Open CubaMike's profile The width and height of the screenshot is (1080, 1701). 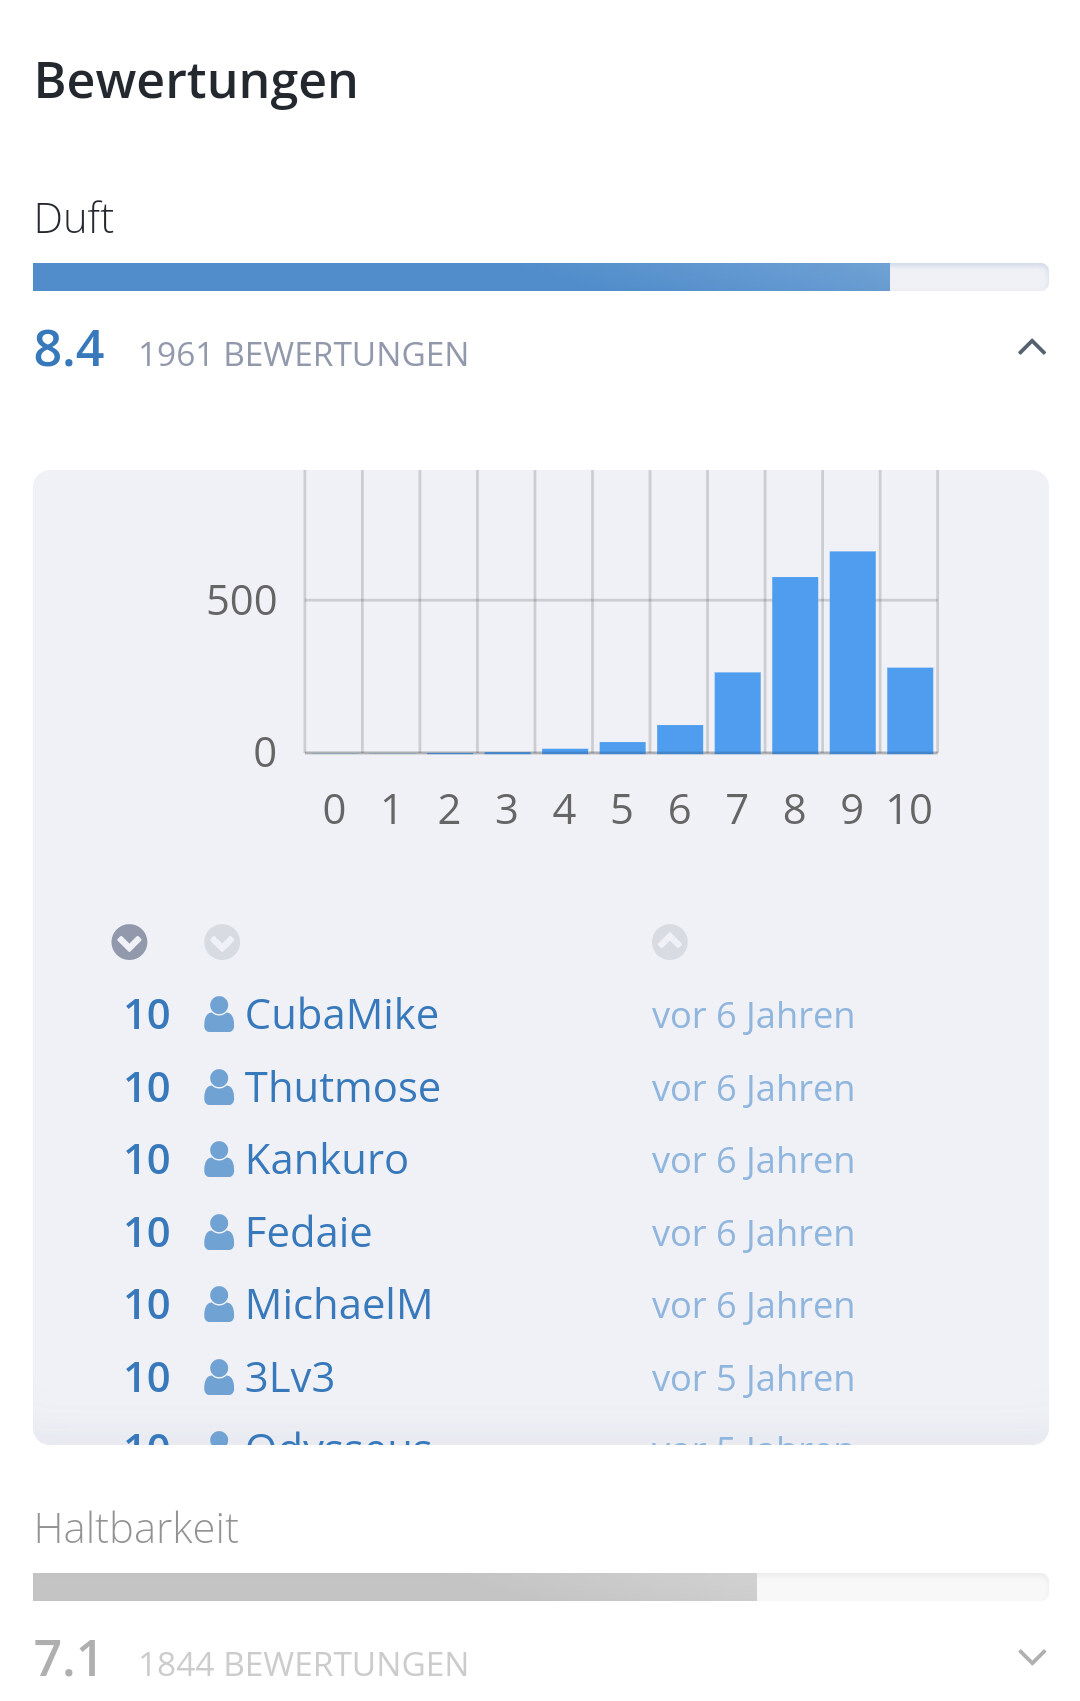click(x=341, y=1015)
